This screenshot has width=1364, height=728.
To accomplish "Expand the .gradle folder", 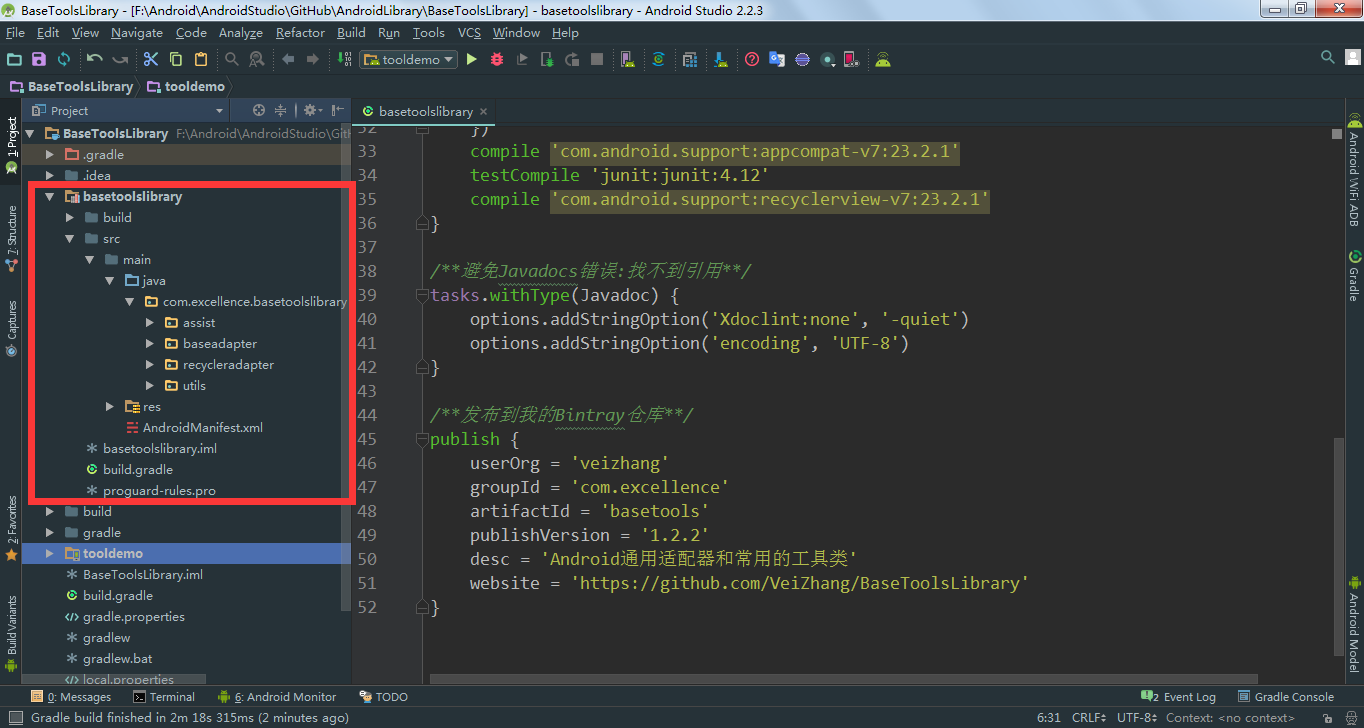I will [x=49, y=154].
